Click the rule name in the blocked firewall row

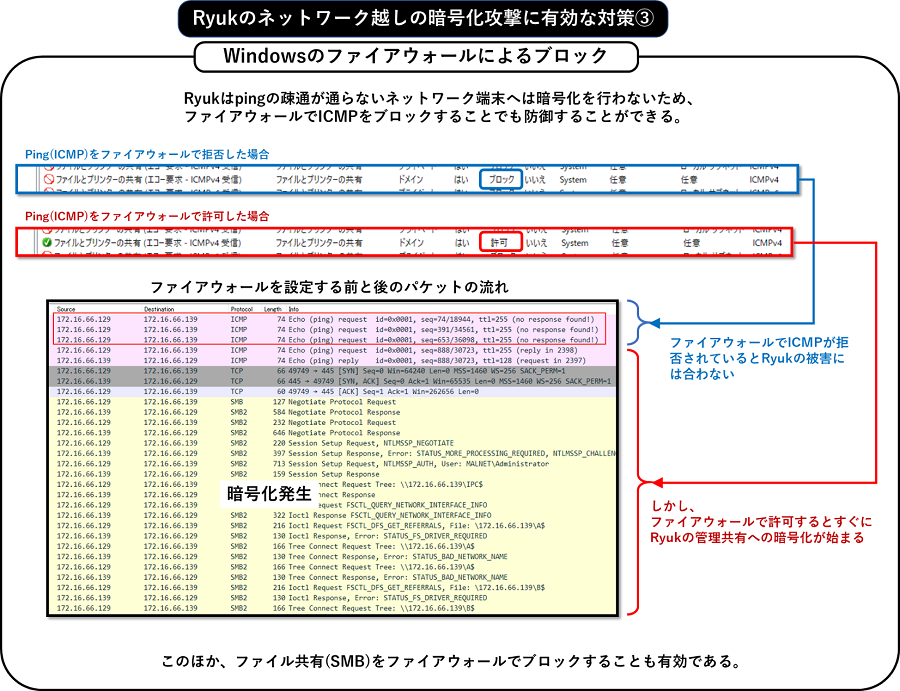pos(149,180)
